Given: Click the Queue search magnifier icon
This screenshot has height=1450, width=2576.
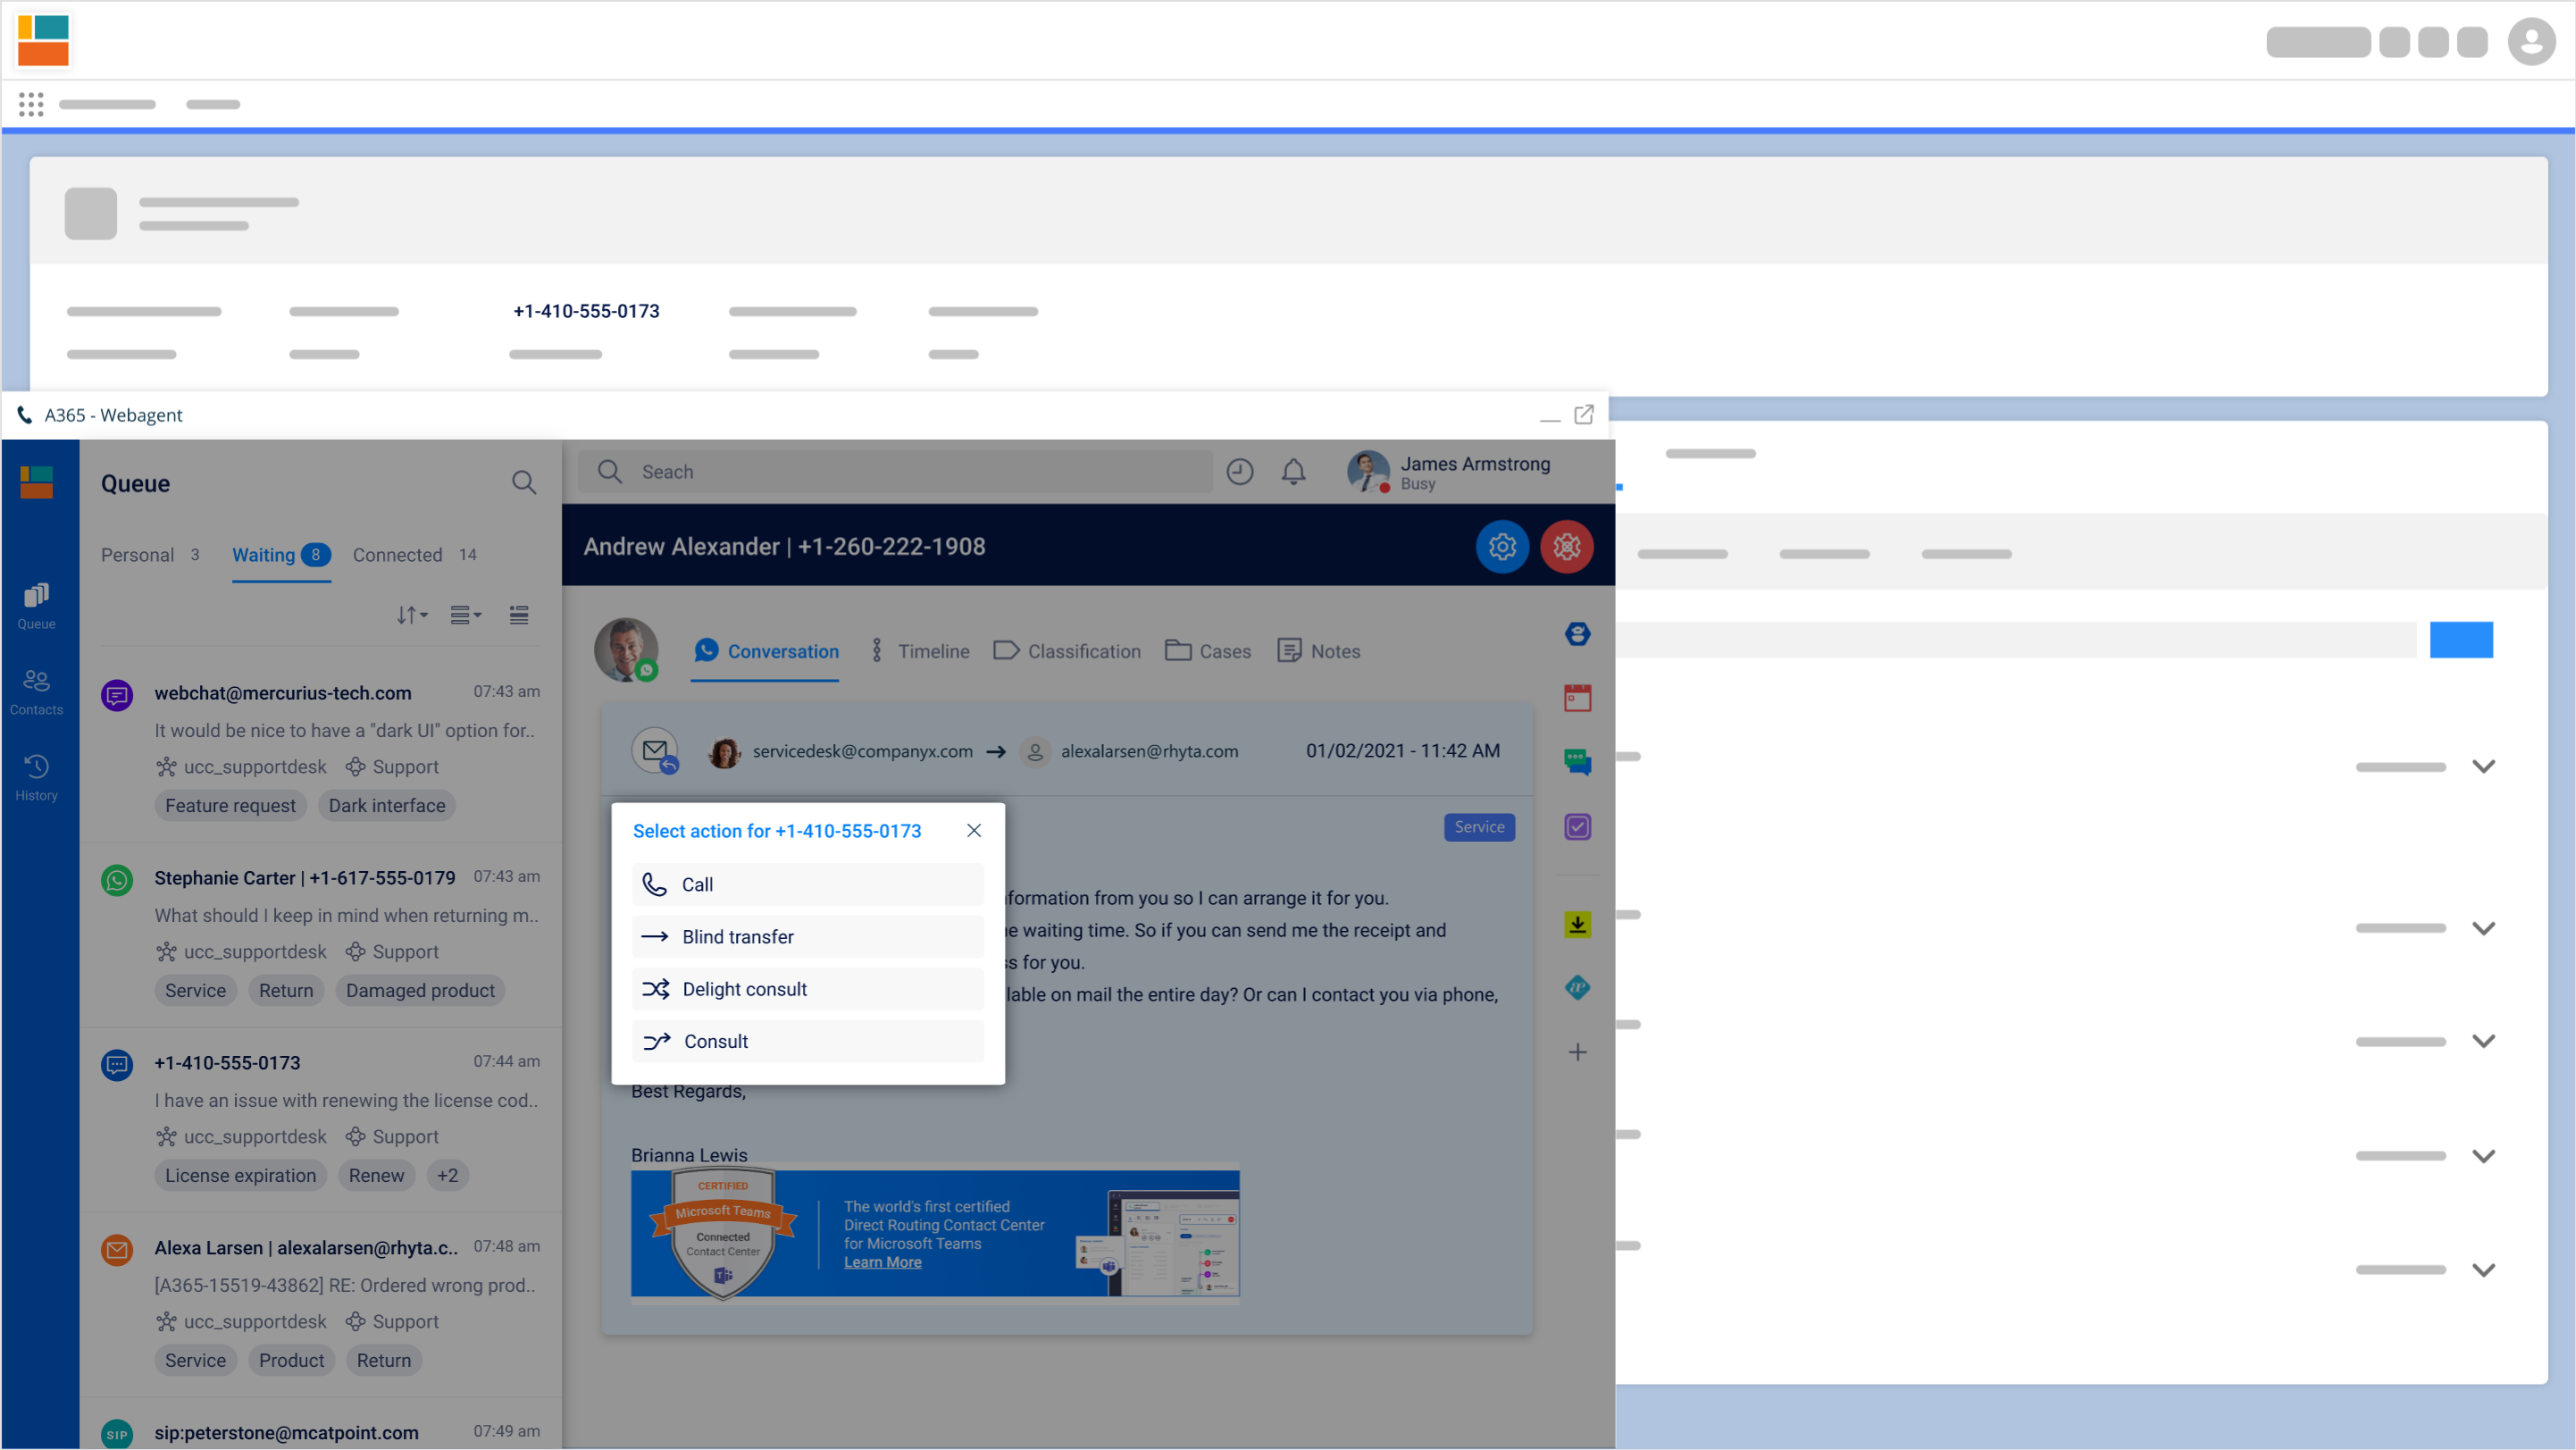Looking at the screenshot, I should click(x=524, y=483).
